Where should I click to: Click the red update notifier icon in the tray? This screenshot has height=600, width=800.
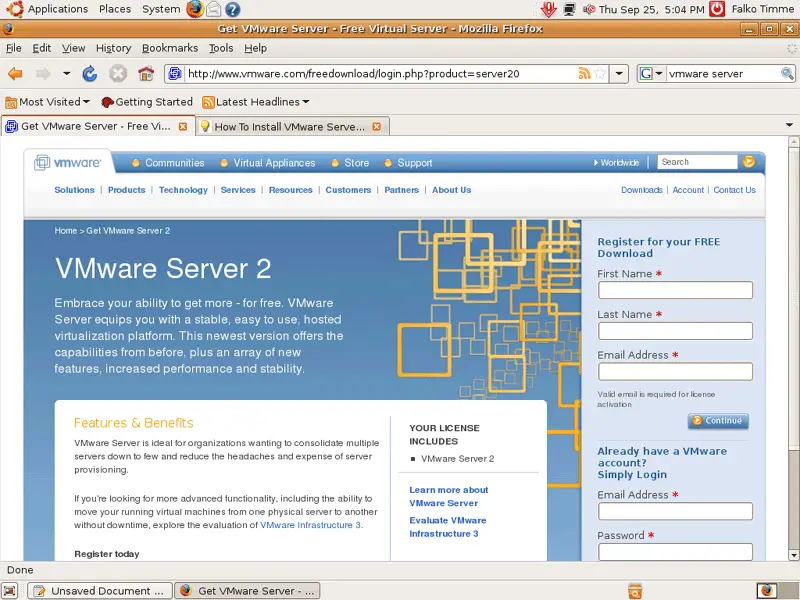pos(549,9)
